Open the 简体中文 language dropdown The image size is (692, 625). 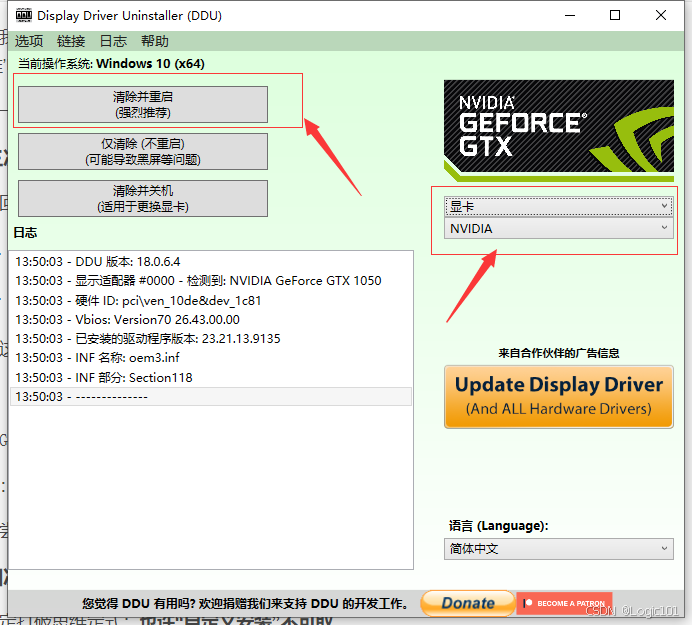point(559,549)
